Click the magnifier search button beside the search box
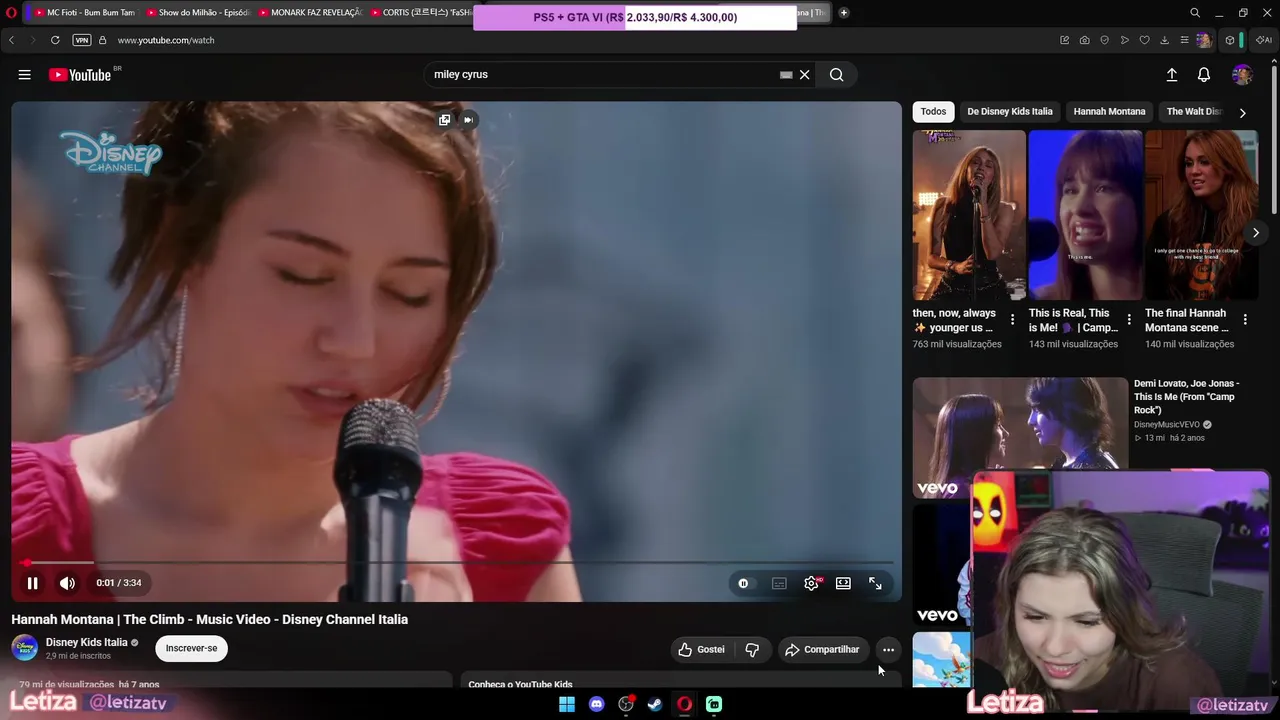Image resolution: width=1280 pixels, height=720 pixels. (837, 75)
